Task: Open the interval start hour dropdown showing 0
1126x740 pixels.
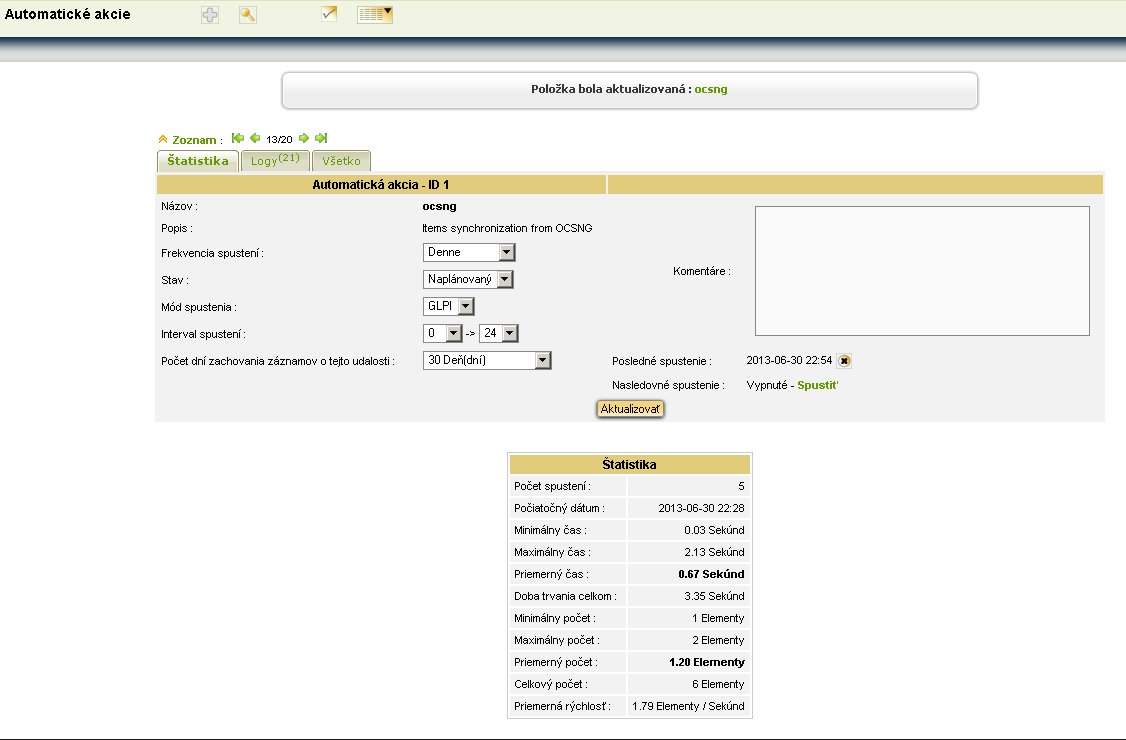Action: click(442, 333)
